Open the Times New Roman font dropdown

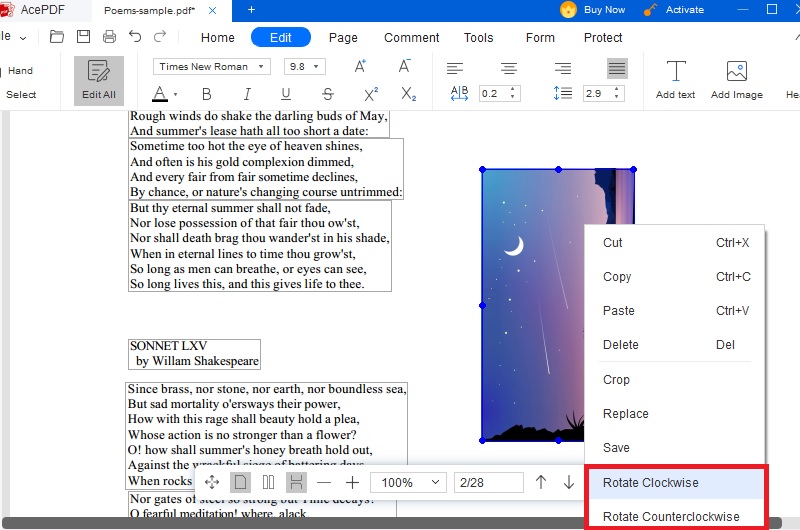[211, 67]
